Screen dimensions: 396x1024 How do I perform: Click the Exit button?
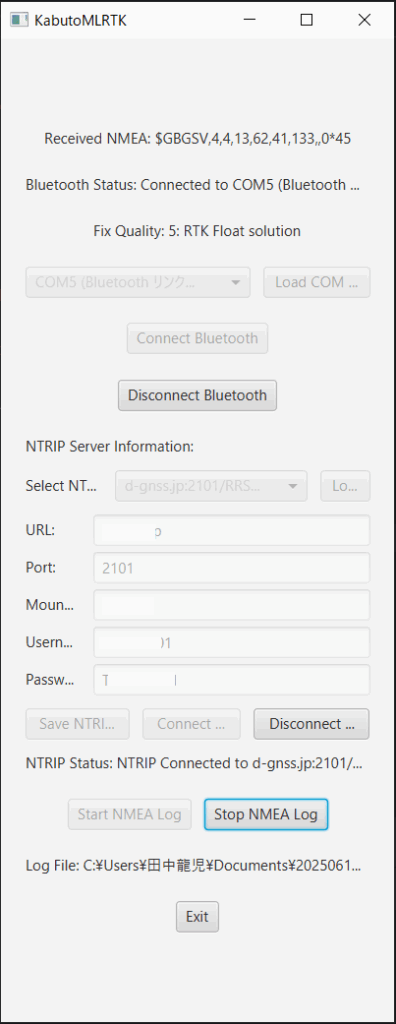[197, 916]
